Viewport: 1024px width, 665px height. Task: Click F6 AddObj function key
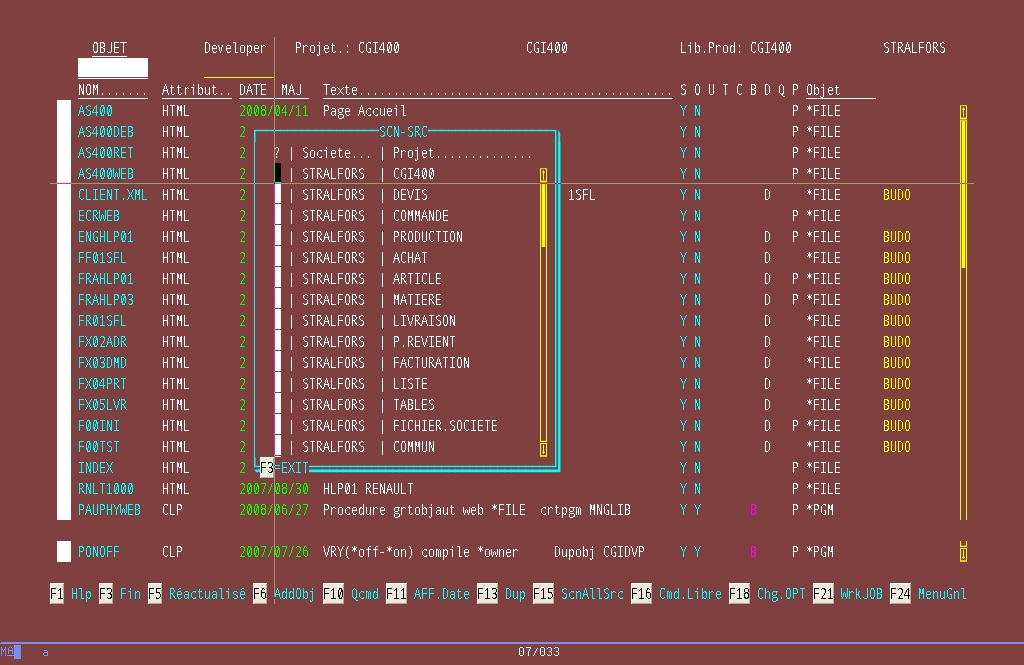tap(284, 594)
